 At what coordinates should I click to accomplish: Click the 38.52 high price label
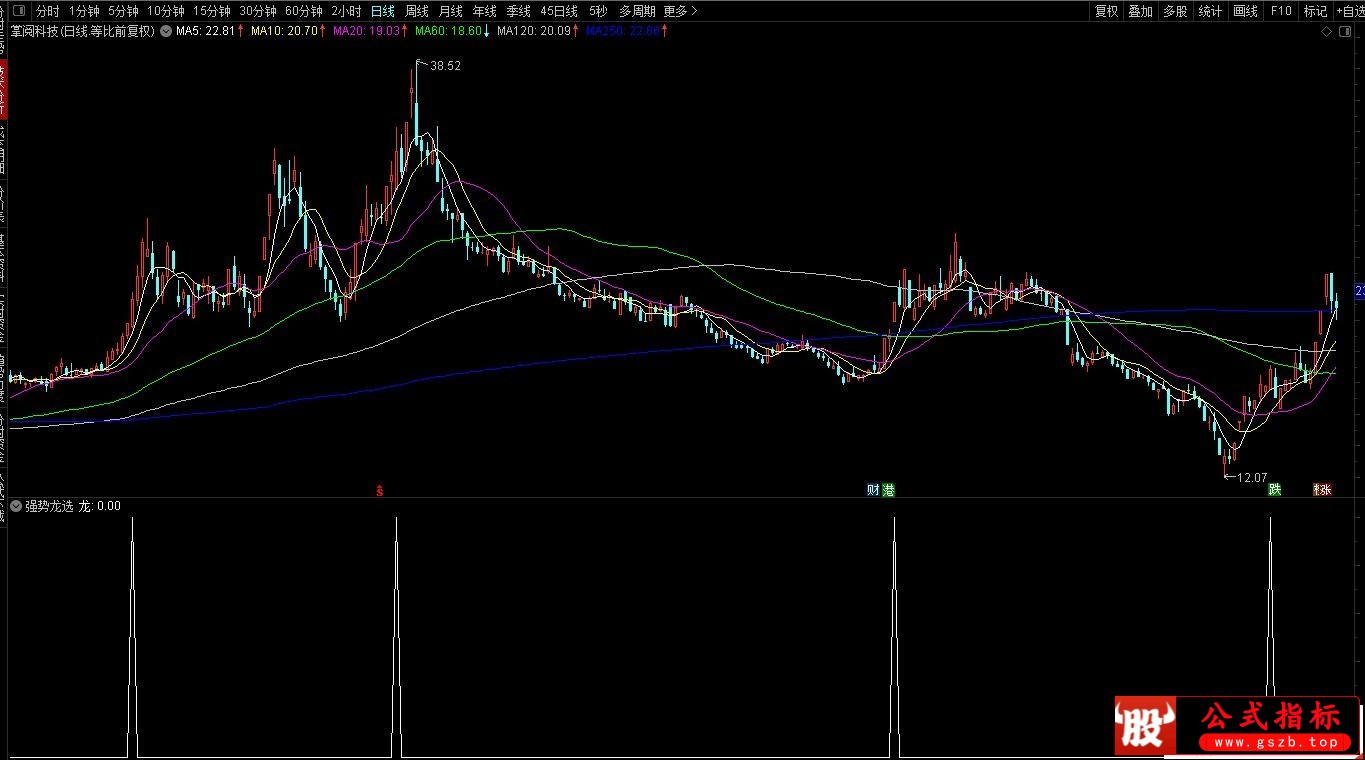pos(445,65)
